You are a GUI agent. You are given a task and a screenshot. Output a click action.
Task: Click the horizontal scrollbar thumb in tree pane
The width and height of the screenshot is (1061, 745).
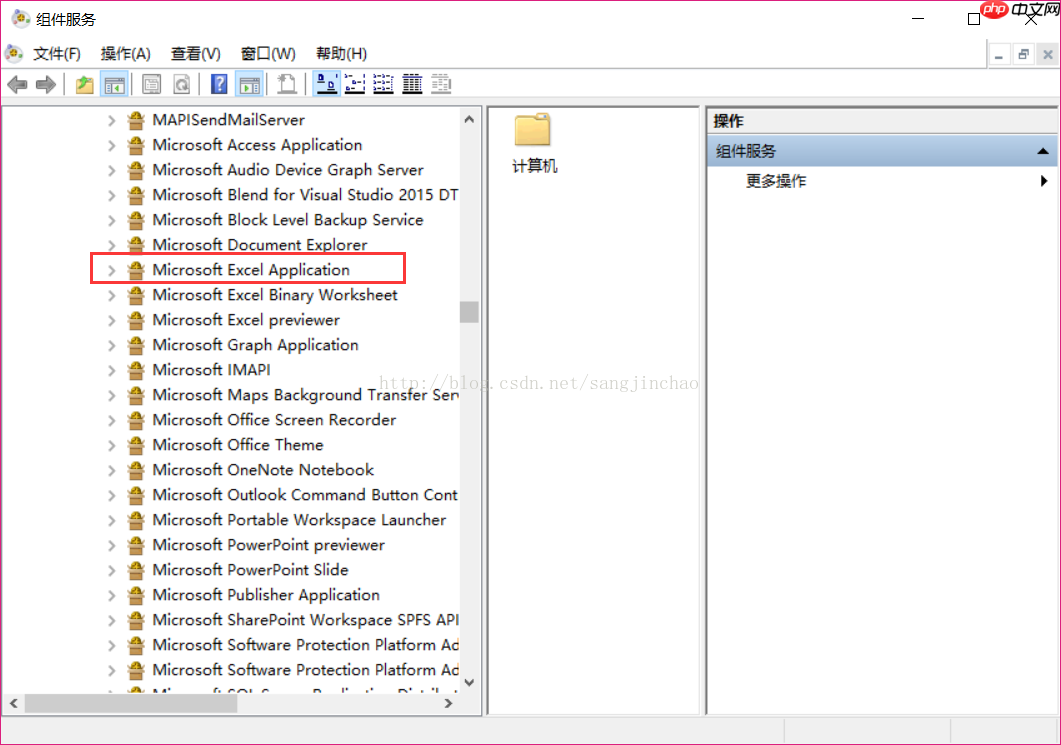click(131, 704)
